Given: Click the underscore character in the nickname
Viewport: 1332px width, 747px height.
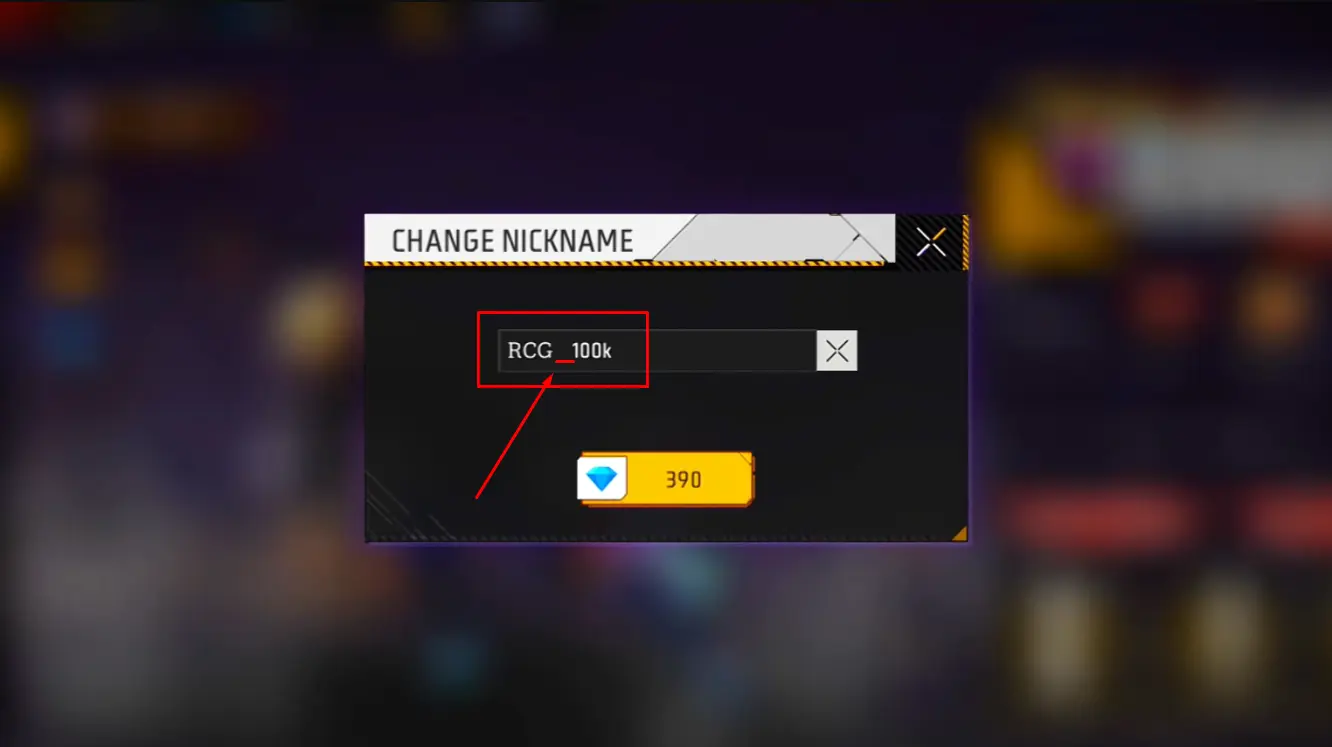Looking at the screenshot, I should [565, 359].
